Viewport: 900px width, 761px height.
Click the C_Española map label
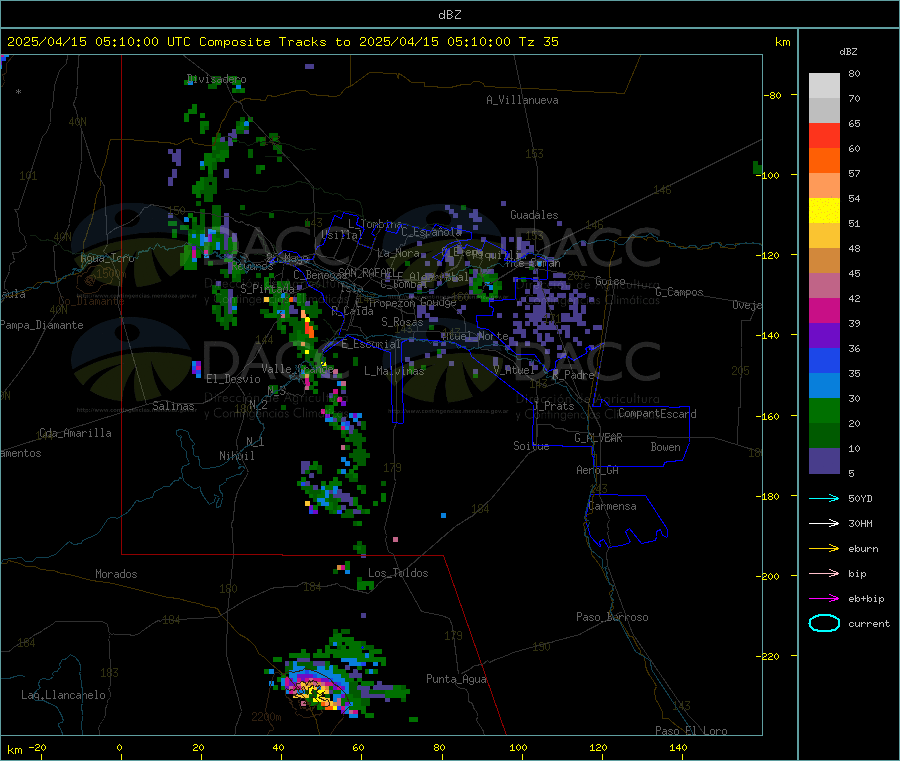[x=432, y=232]
